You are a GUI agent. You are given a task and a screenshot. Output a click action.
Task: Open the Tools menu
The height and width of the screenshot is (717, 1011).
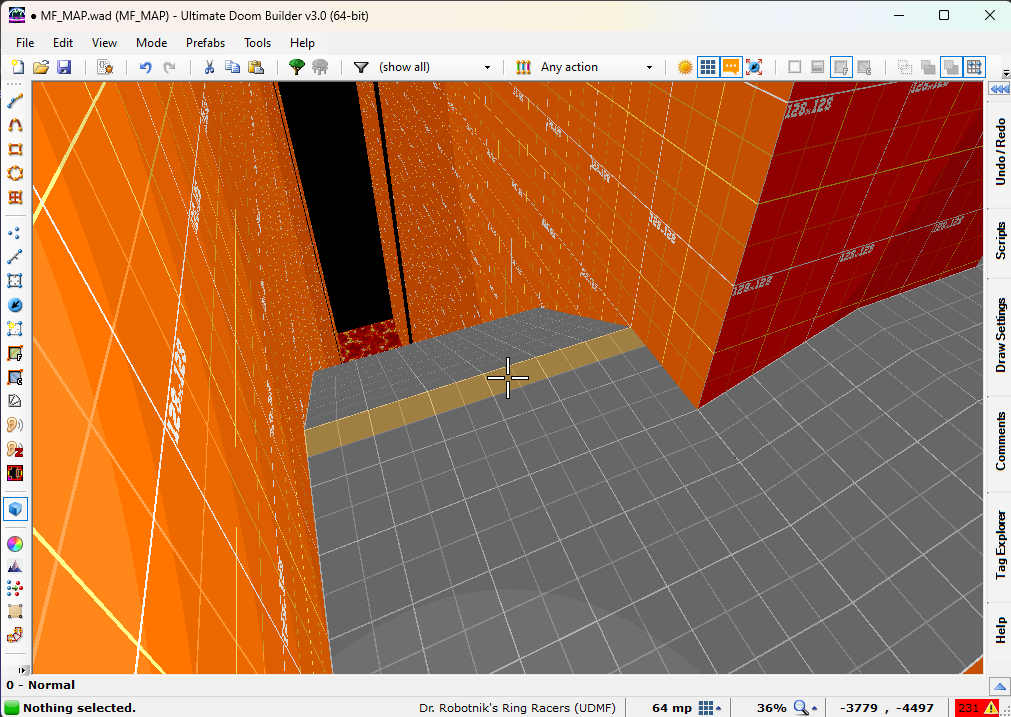tap(257, 43)
